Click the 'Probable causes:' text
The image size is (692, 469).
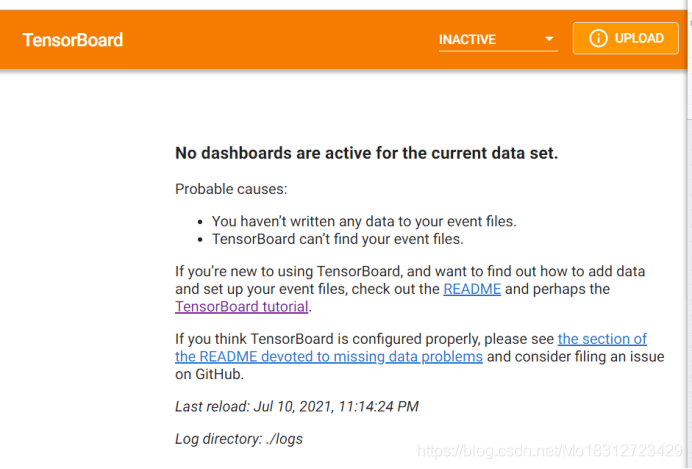pos(231,189)
